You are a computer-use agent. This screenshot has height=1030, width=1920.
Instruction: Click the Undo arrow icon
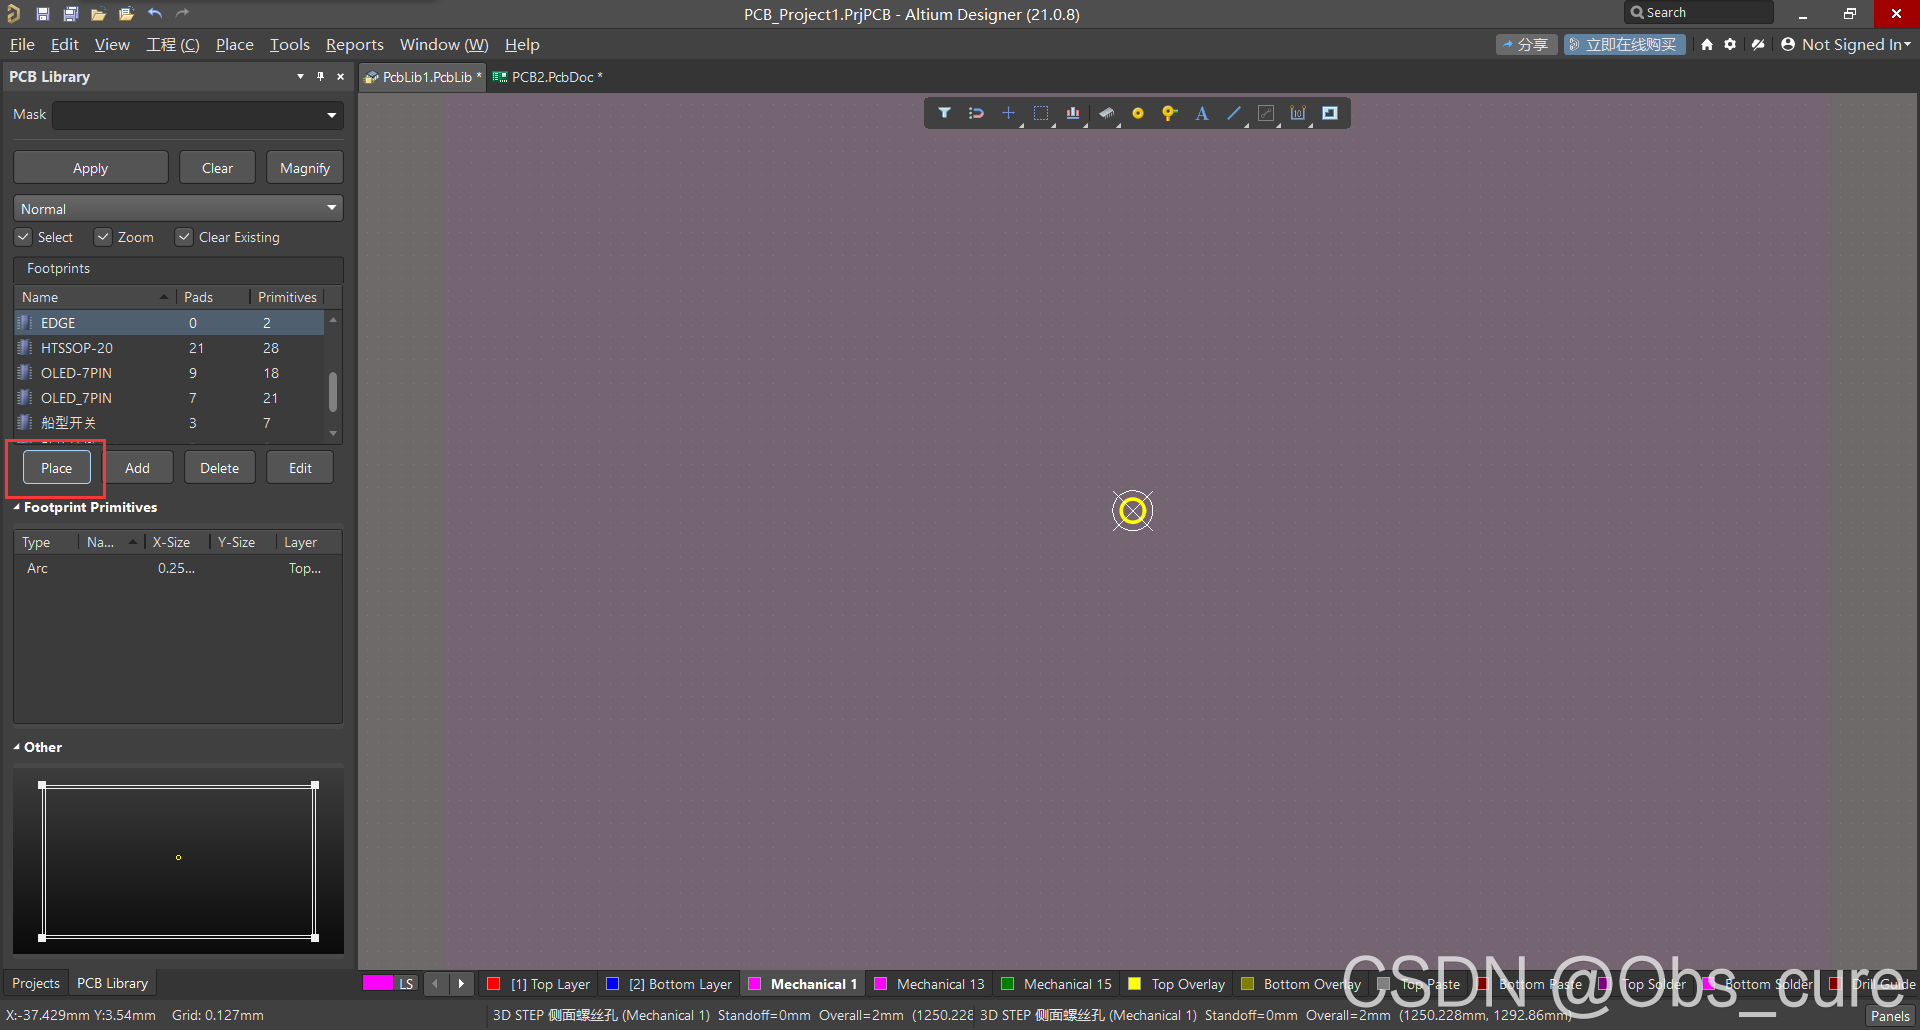[x=154, y=13]
